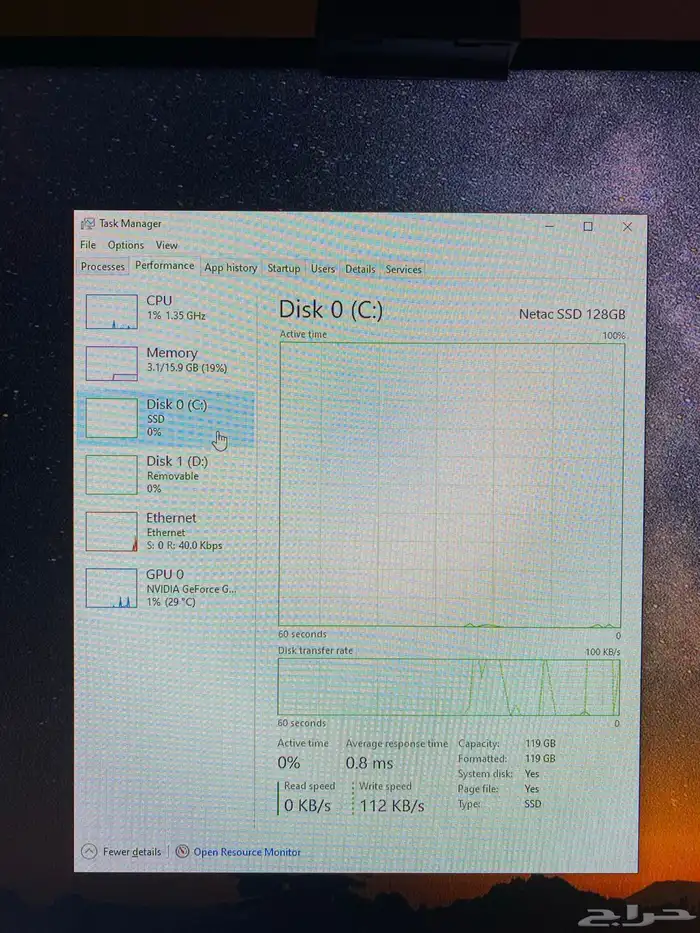Image resolution: width=700 pixels, height=933 pixels.
Task: Open the File menu
Action: tap(88, 245)
